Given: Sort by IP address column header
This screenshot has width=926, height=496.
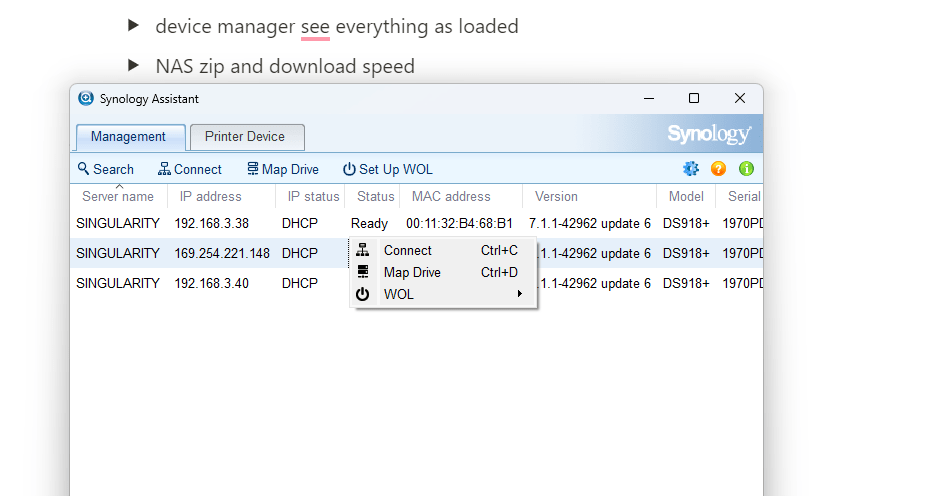Looking at the screenshot, I should 221,197.
